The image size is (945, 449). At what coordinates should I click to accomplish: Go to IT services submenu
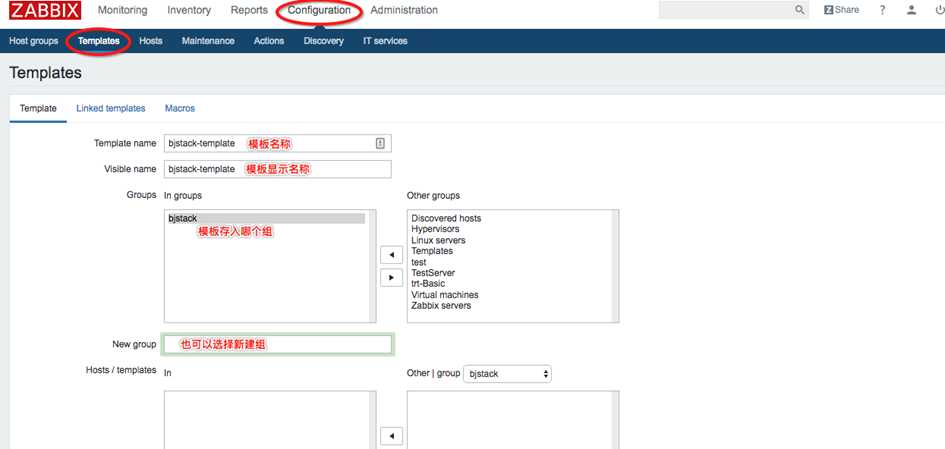point(385,41)
